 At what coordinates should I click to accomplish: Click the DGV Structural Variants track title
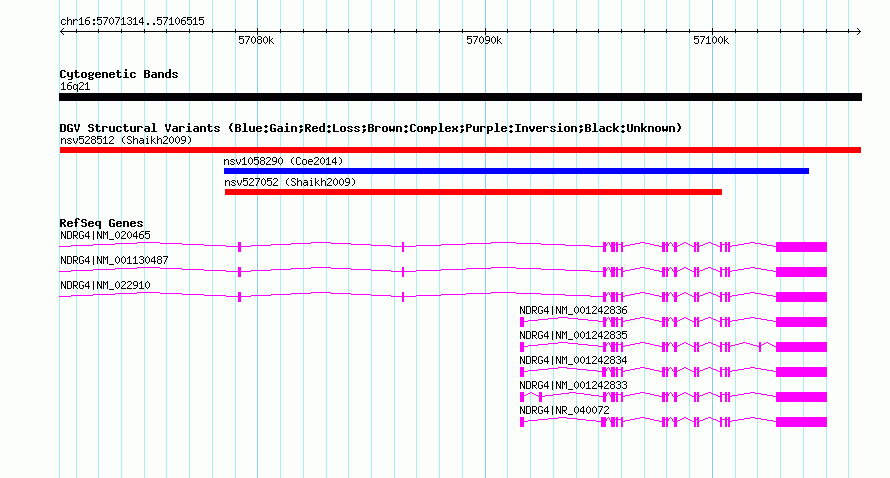(x=371, y=128)
